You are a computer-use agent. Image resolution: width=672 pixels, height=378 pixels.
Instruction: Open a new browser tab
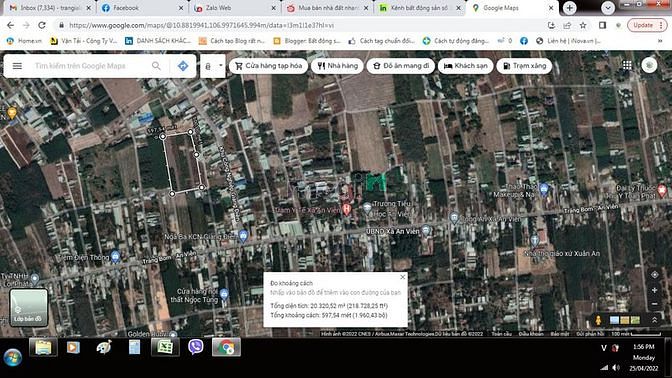coord(569,8)
